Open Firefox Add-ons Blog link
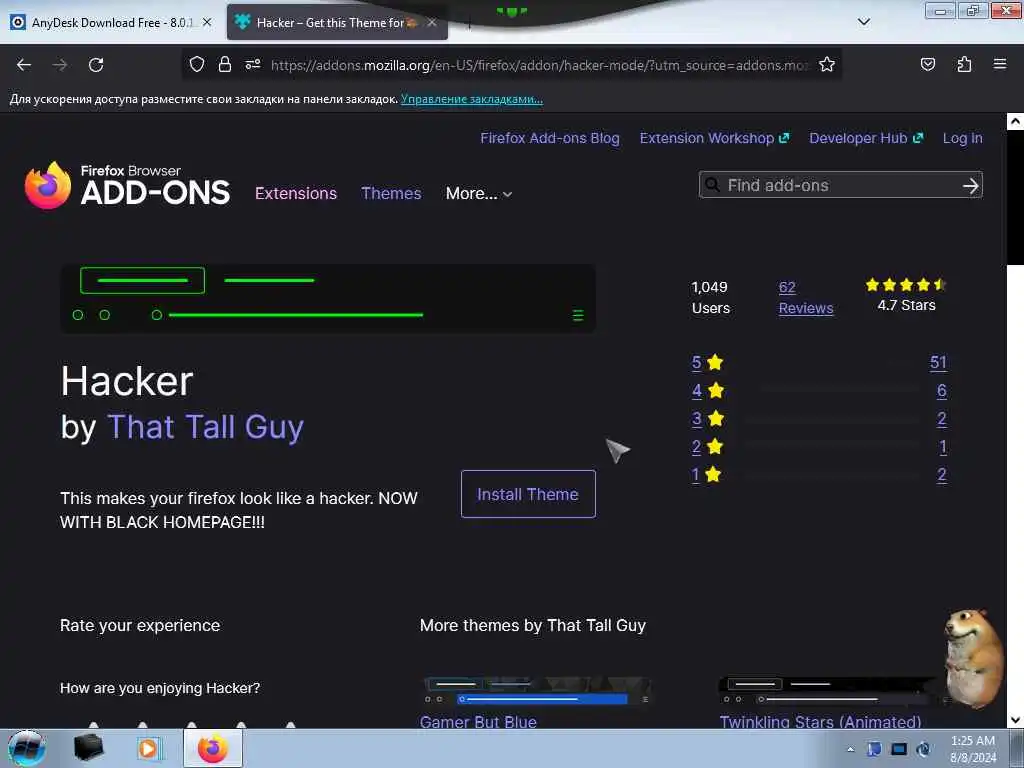1024x768 pixels. tap(550, 138)
